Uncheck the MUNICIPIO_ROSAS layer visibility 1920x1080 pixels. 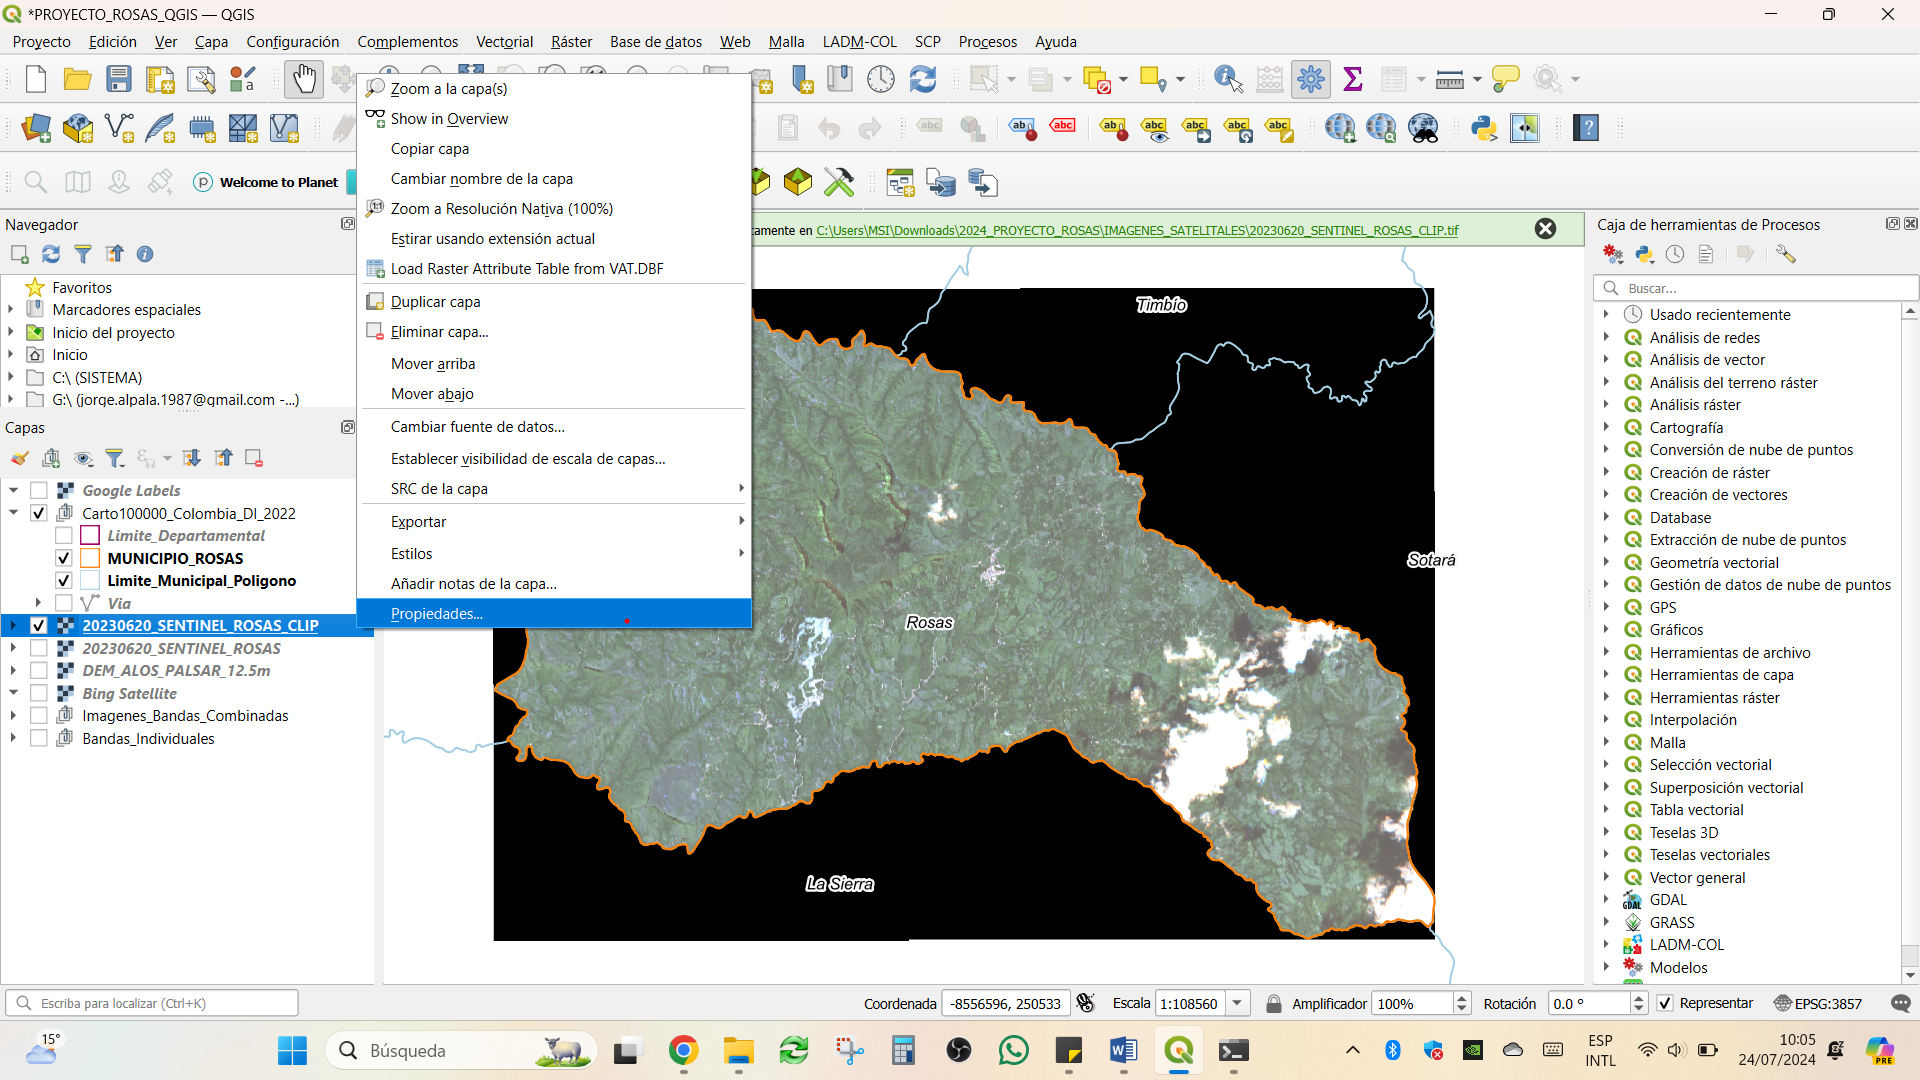[64, 558]
